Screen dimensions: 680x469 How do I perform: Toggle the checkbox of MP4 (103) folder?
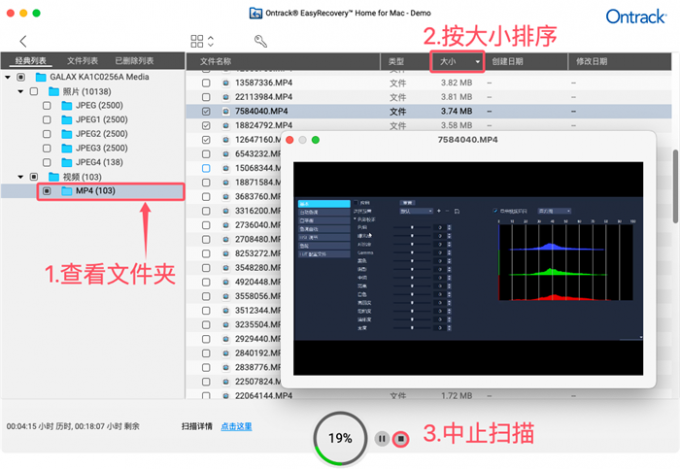point(47,191)
